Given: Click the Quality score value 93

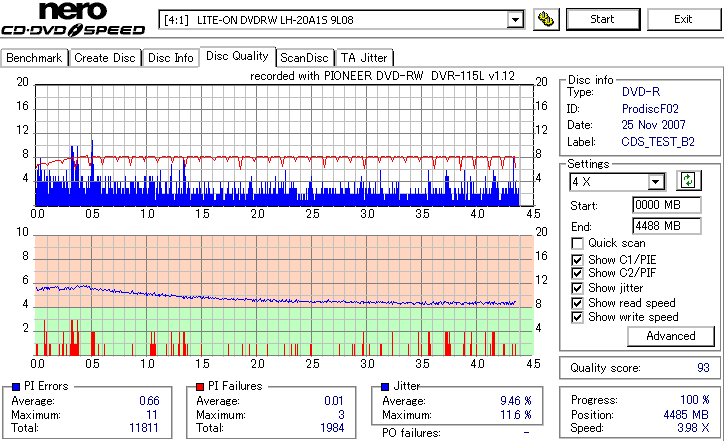Looking at the screenshot, I should pyautogui.click(x=703, y=368).
